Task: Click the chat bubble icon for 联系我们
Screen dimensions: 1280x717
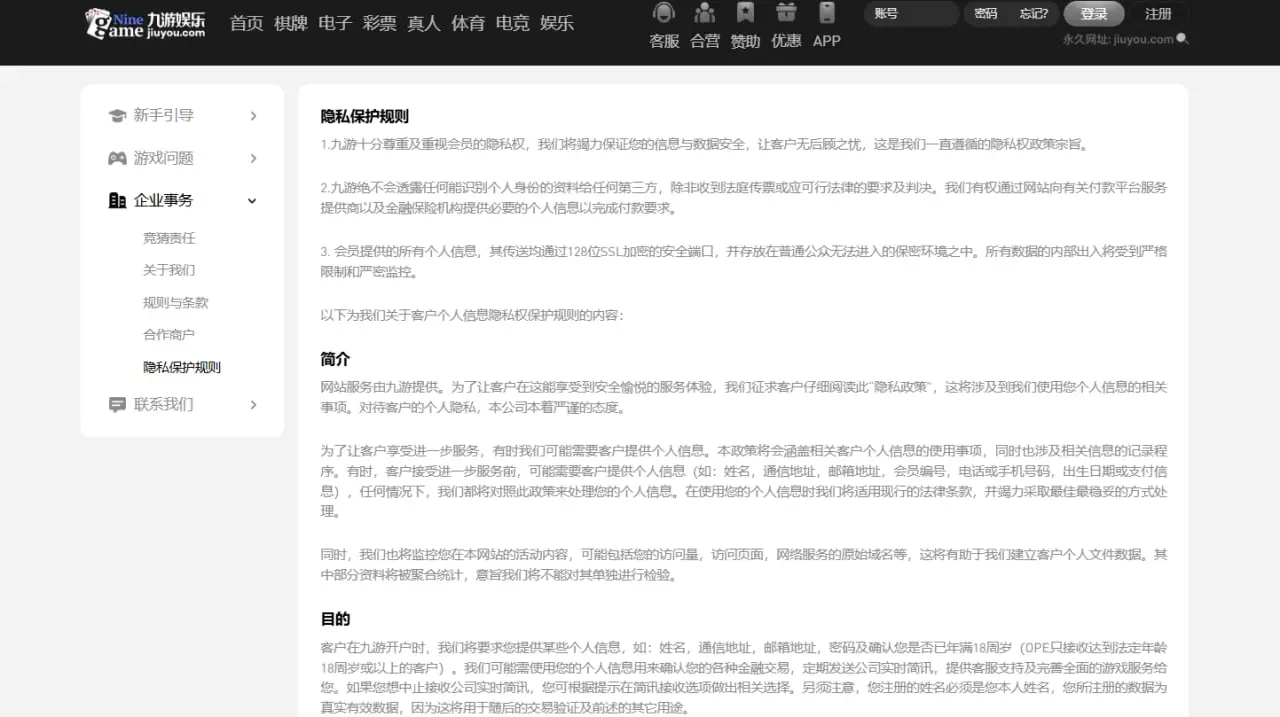Action: (117, 405)
